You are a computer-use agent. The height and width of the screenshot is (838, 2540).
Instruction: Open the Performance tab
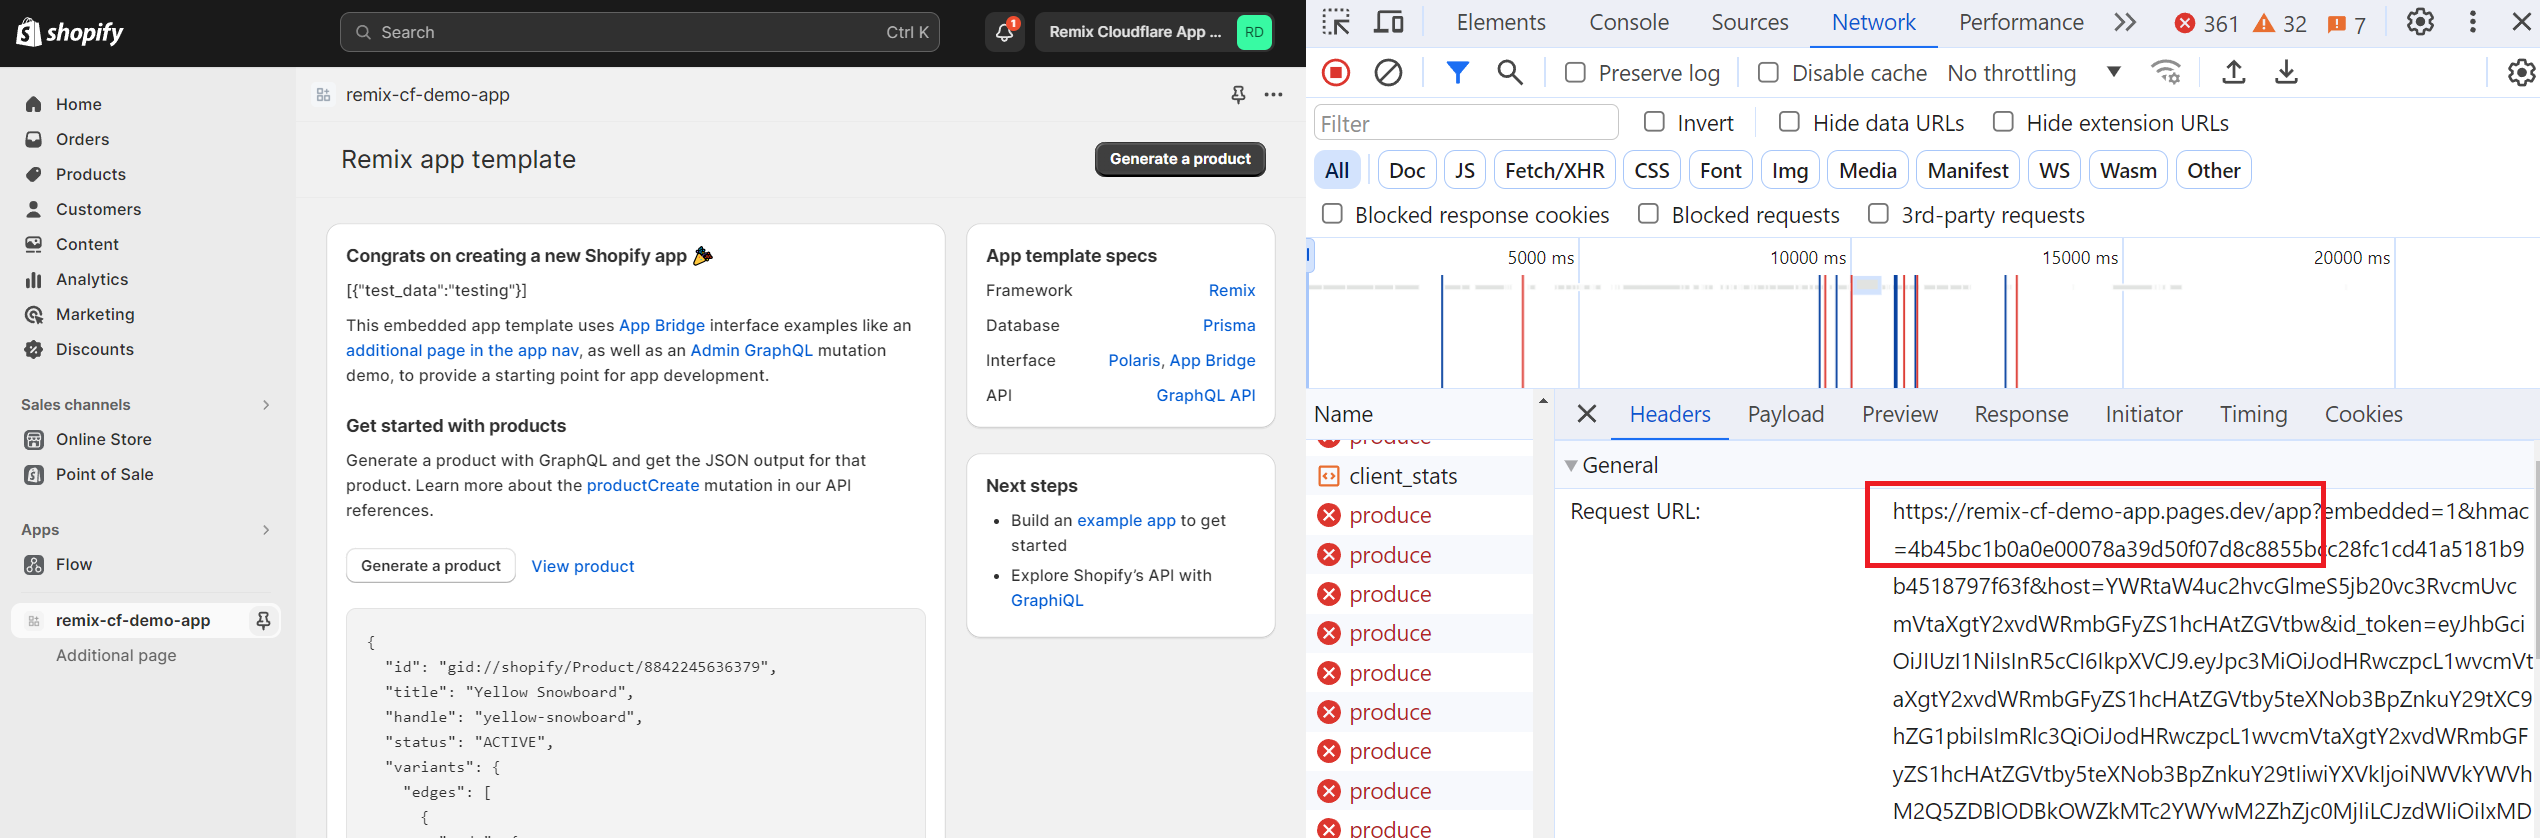click(x=2021, y=22)
